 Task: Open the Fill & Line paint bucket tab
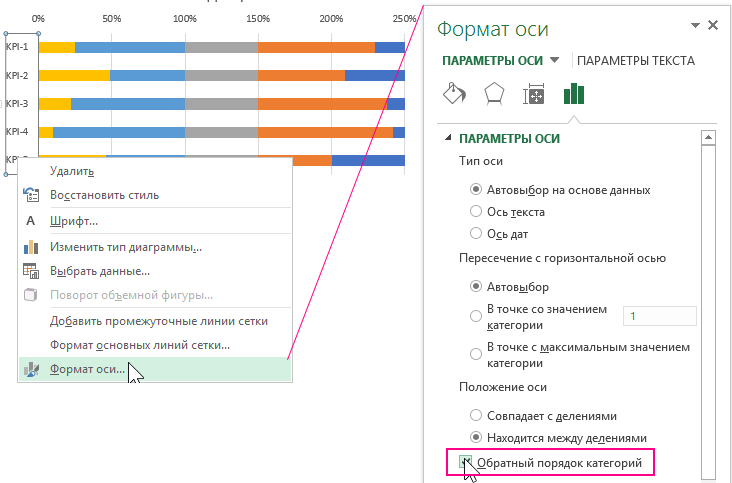click(454, 93)
